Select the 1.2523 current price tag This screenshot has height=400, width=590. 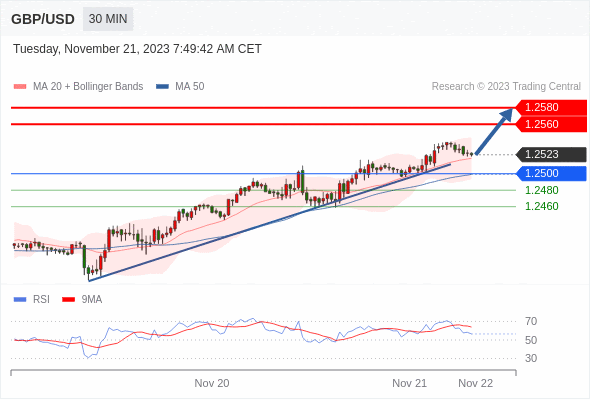coord(551,154)
